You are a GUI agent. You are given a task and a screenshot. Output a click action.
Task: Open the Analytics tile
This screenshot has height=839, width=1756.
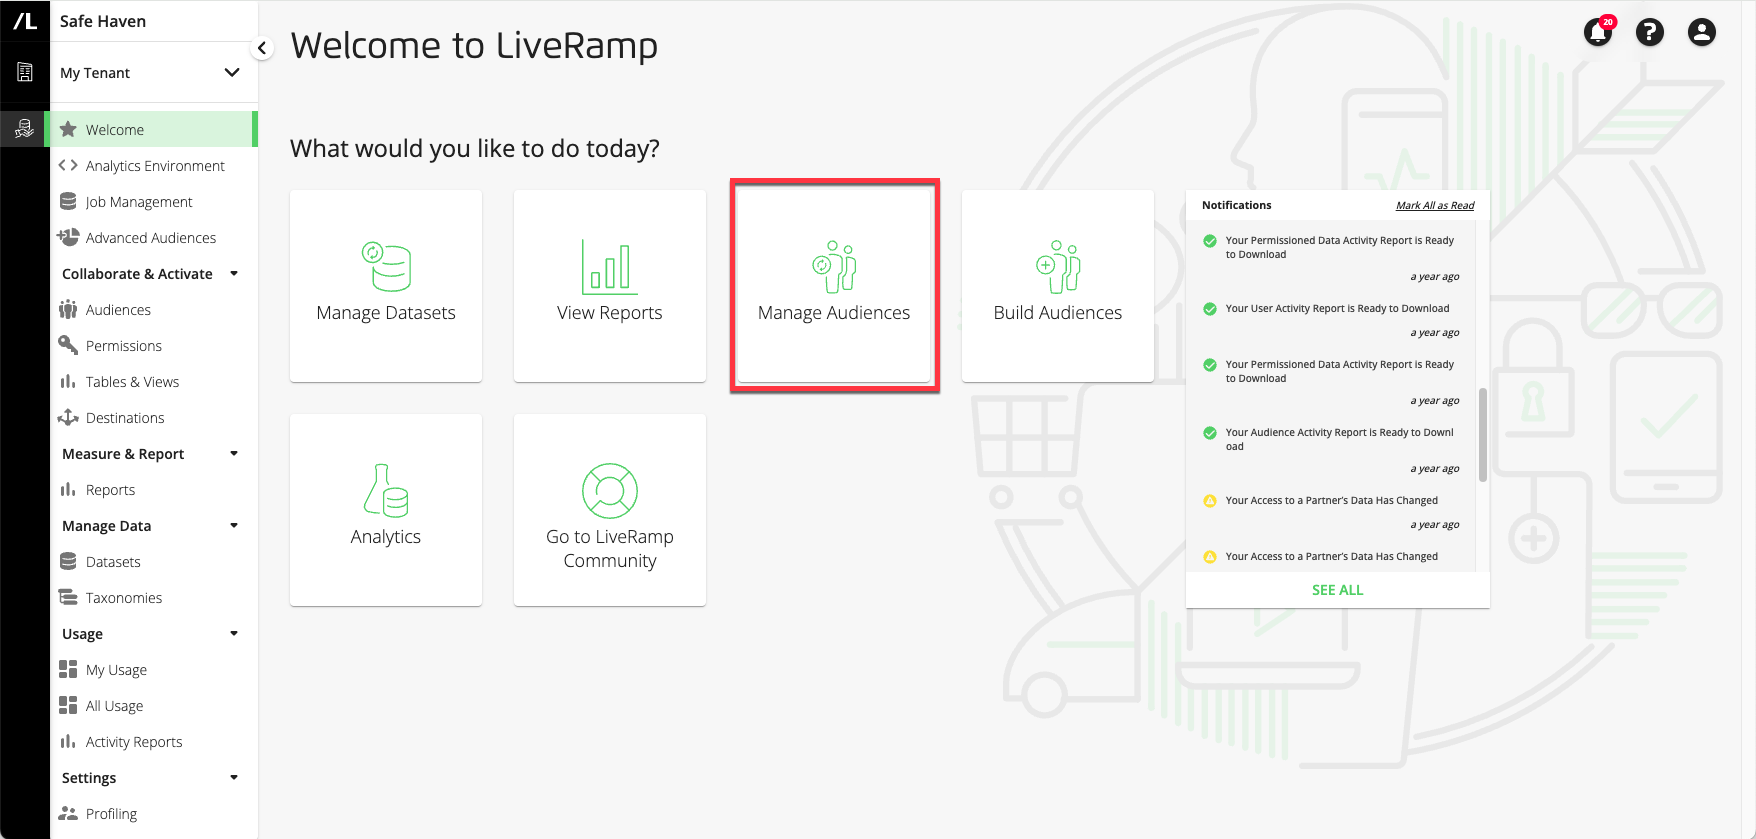click(386, 510)
